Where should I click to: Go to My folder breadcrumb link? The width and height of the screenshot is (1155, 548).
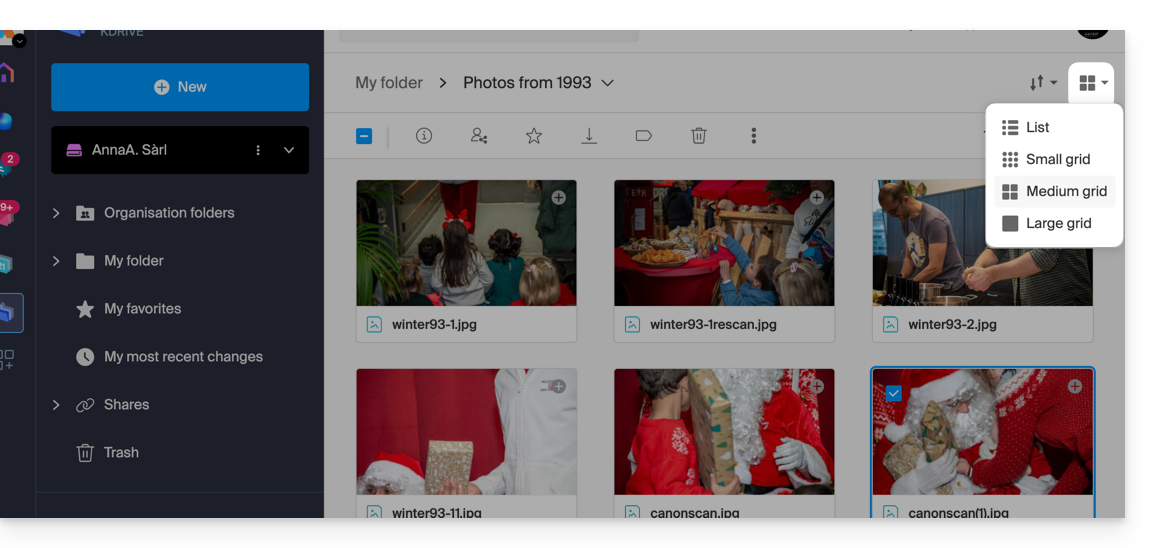click(389, 83)
